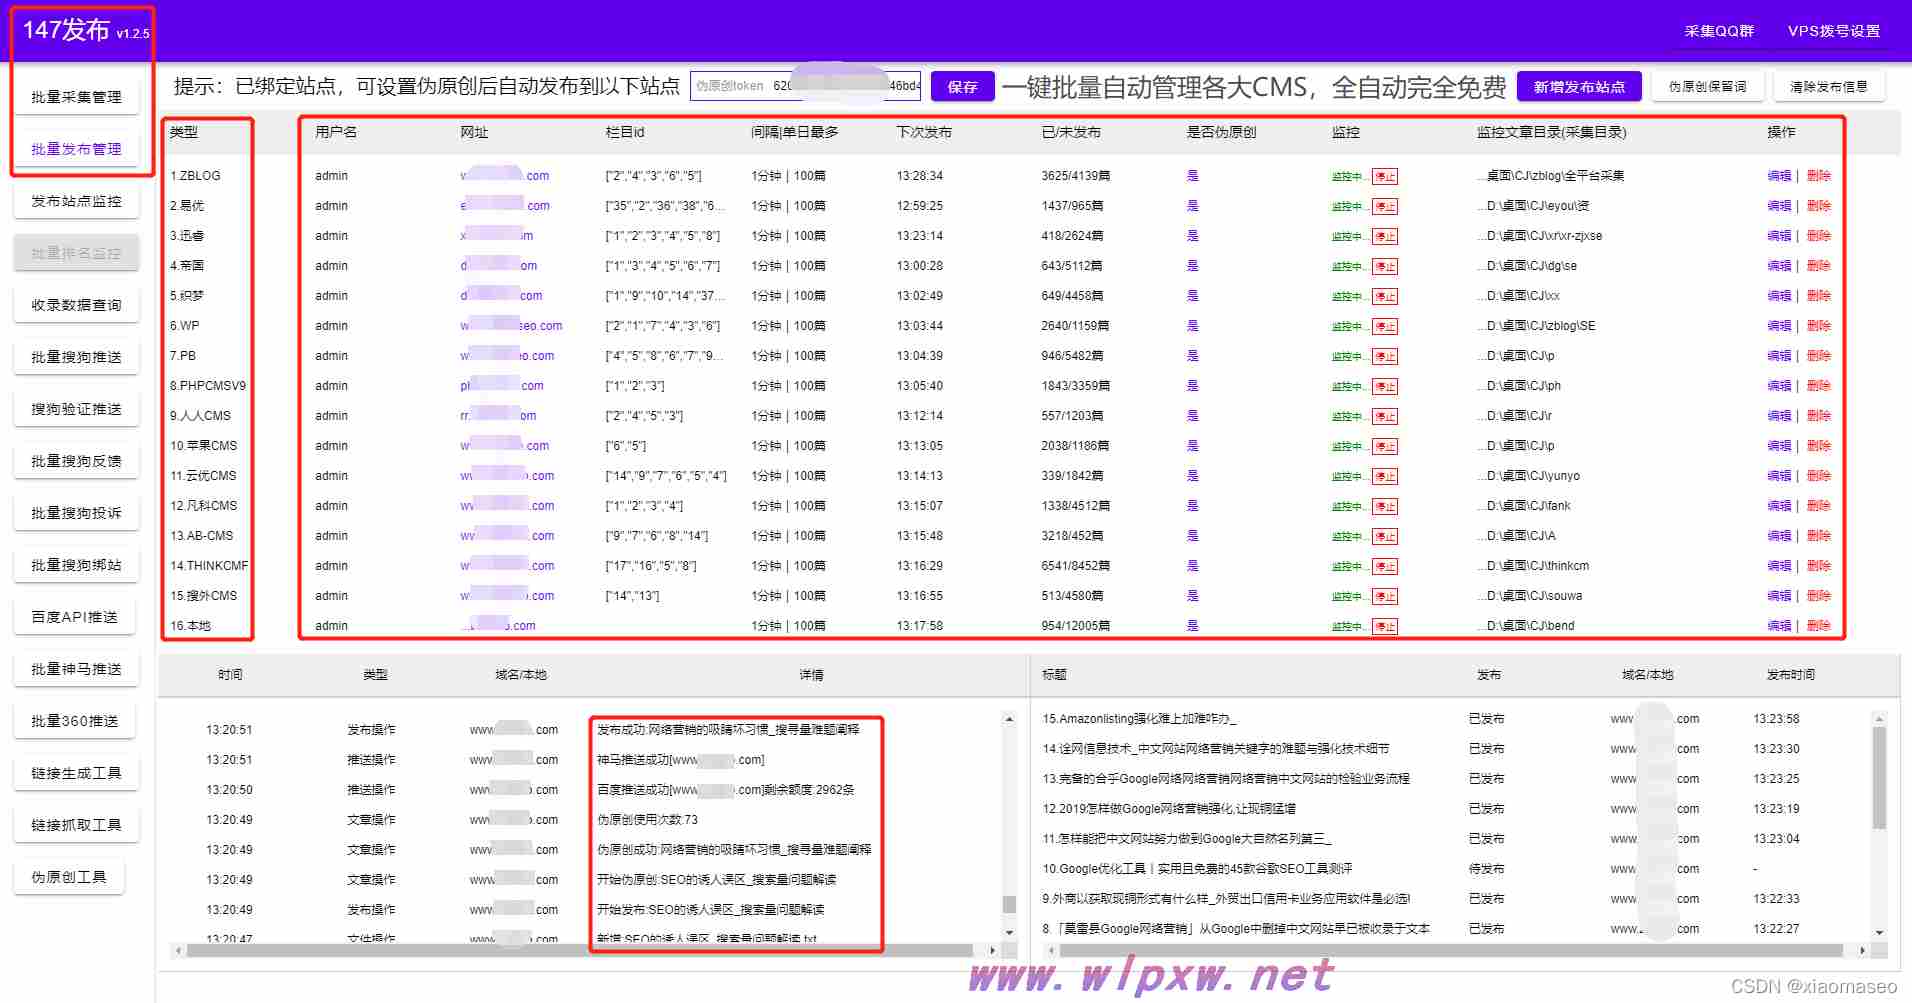Viewport: 1912px width, 1003px height.
Task: Edit the AB-CMS site entry
Action: pos(1779,536)
